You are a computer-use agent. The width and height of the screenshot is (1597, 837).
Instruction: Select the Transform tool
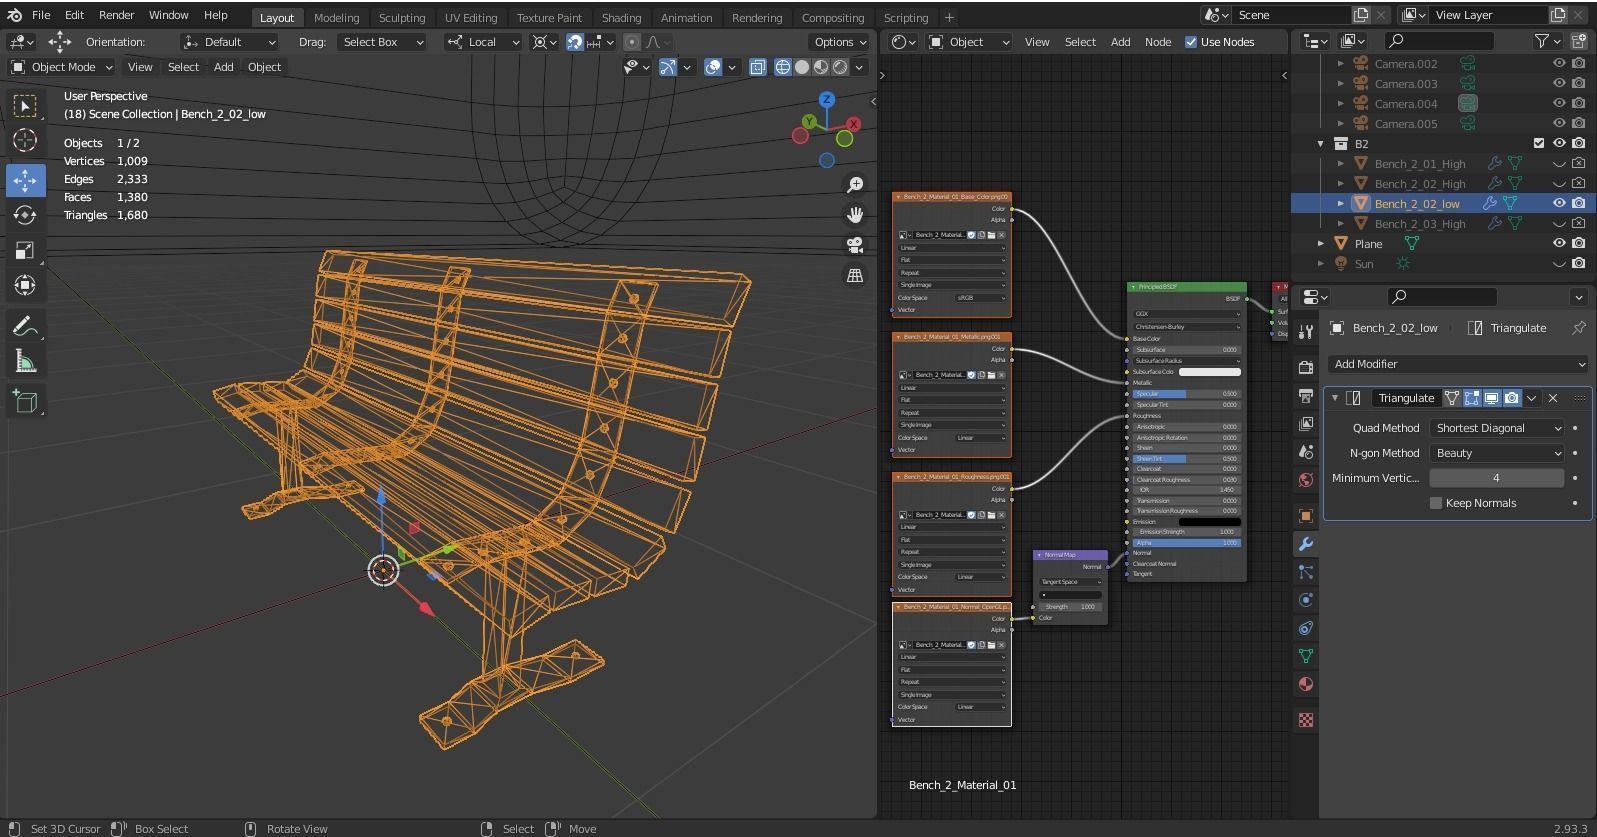25,285
